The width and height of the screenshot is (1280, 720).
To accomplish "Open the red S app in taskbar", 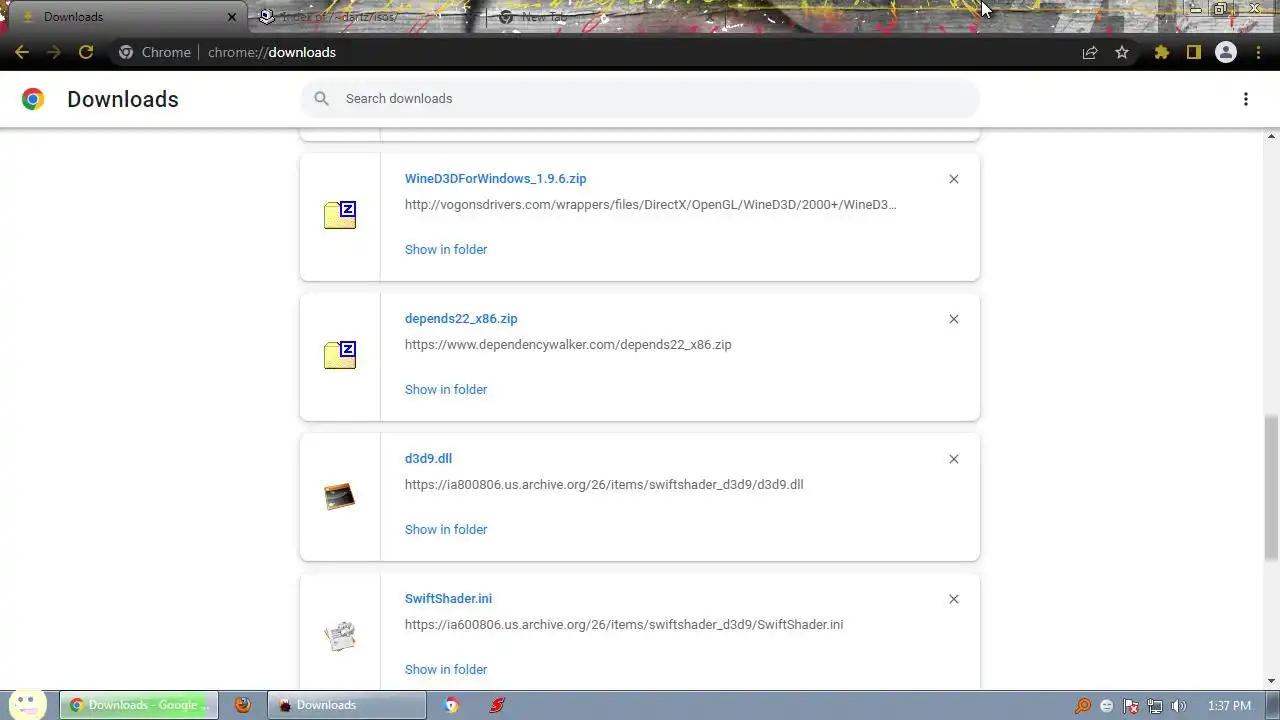I will (497, 705).
